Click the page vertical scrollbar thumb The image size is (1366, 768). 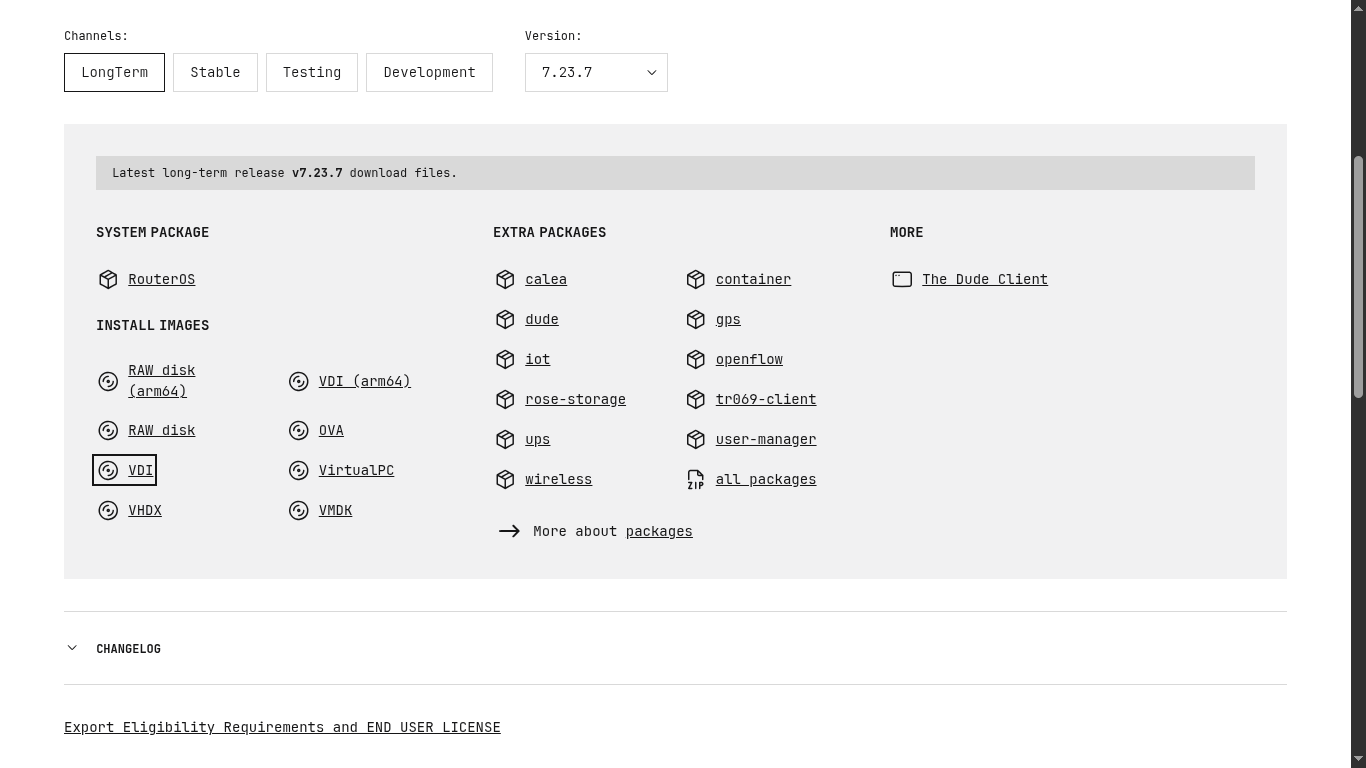tap(1358, 278)
